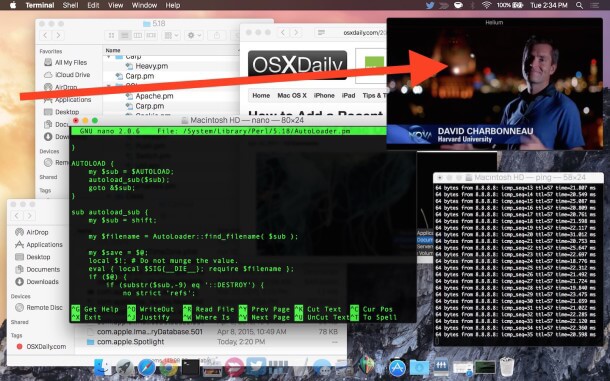Open Safari from the dock

[x=147, y=367]
